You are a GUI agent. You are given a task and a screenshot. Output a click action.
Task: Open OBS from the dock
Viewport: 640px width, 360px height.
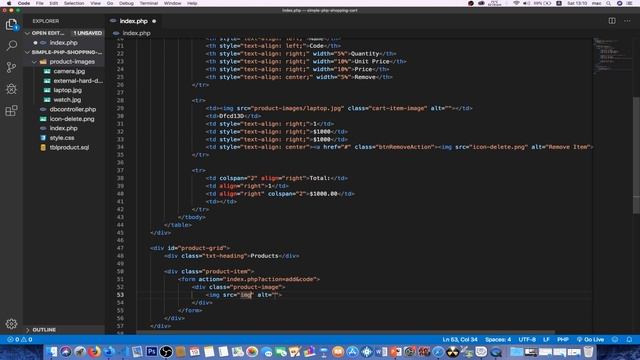(x=166, y=351)
